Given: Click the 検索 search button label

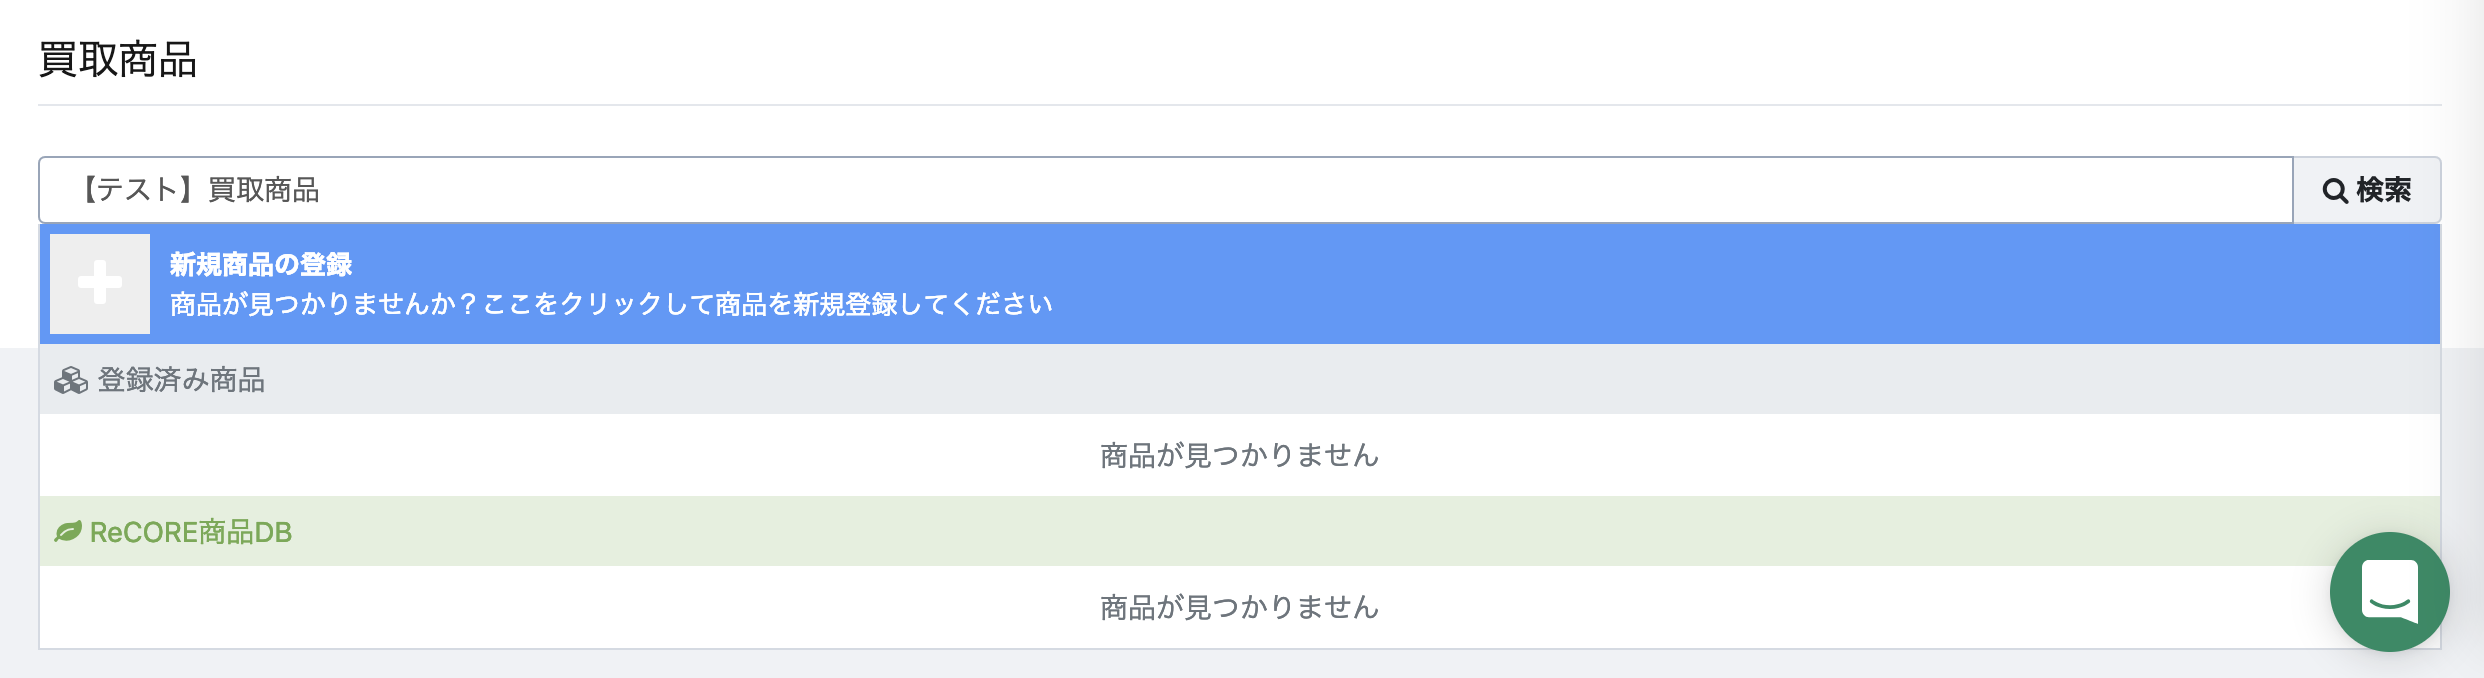Looking at the screenshot, I should click(2383, 190).
